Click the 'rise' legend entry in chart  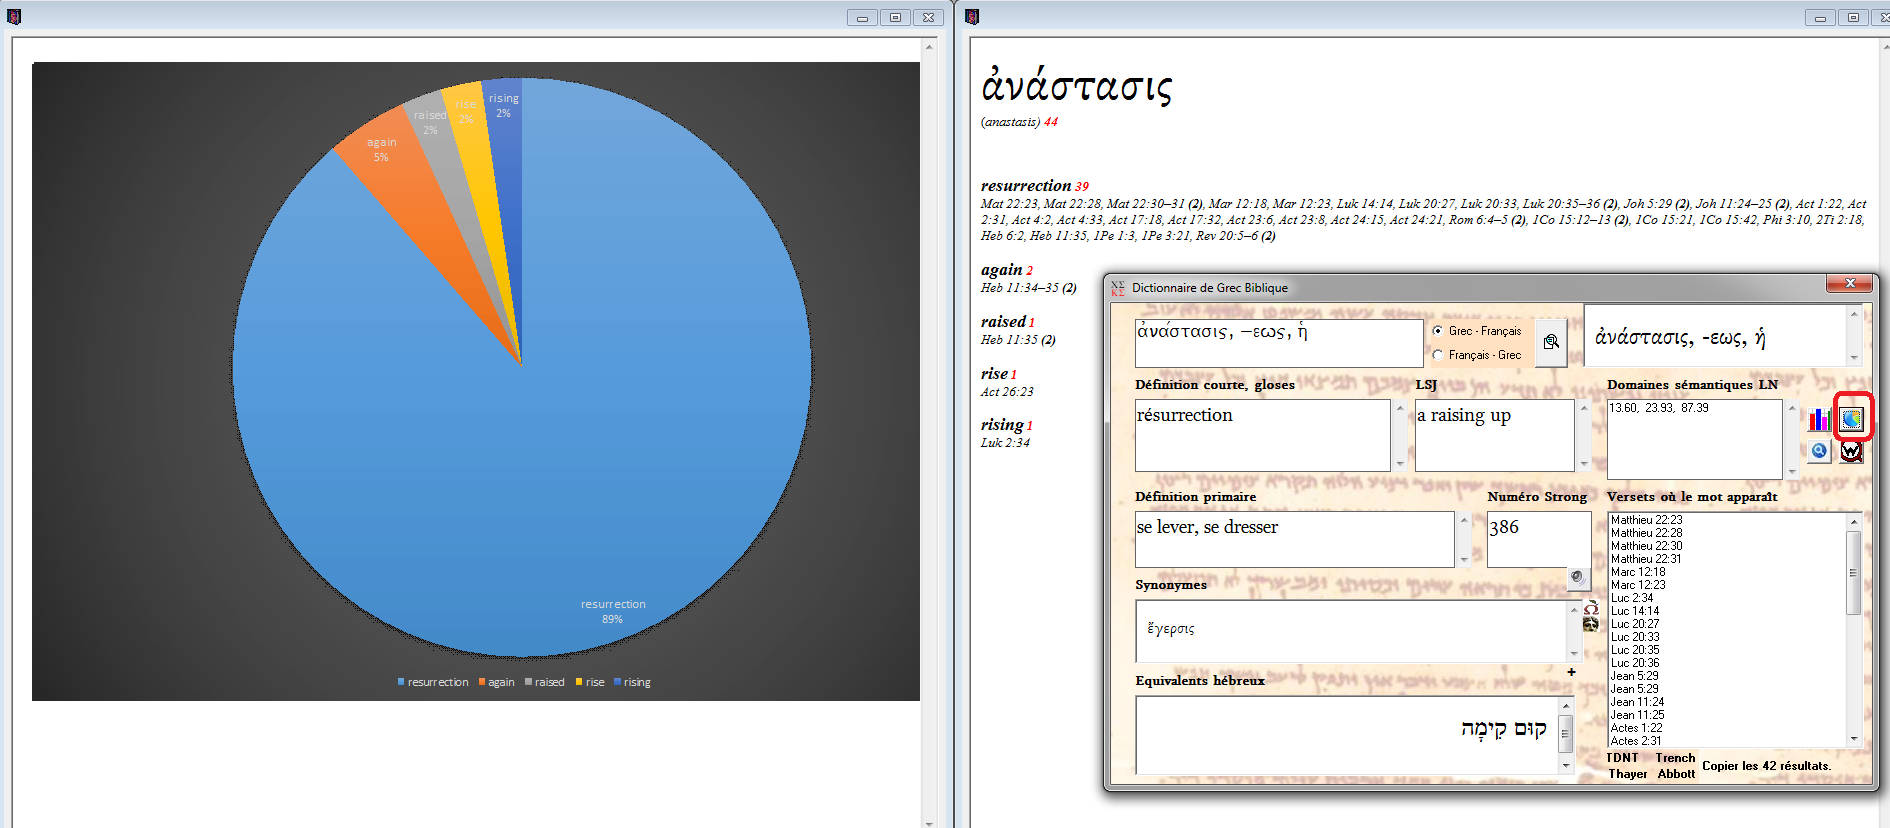click(589, 682)
